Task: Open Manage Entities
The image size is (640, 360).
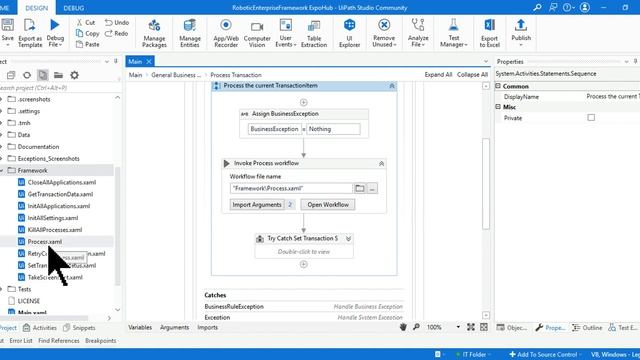Action: pyautogui.click(x=190, y=33)
